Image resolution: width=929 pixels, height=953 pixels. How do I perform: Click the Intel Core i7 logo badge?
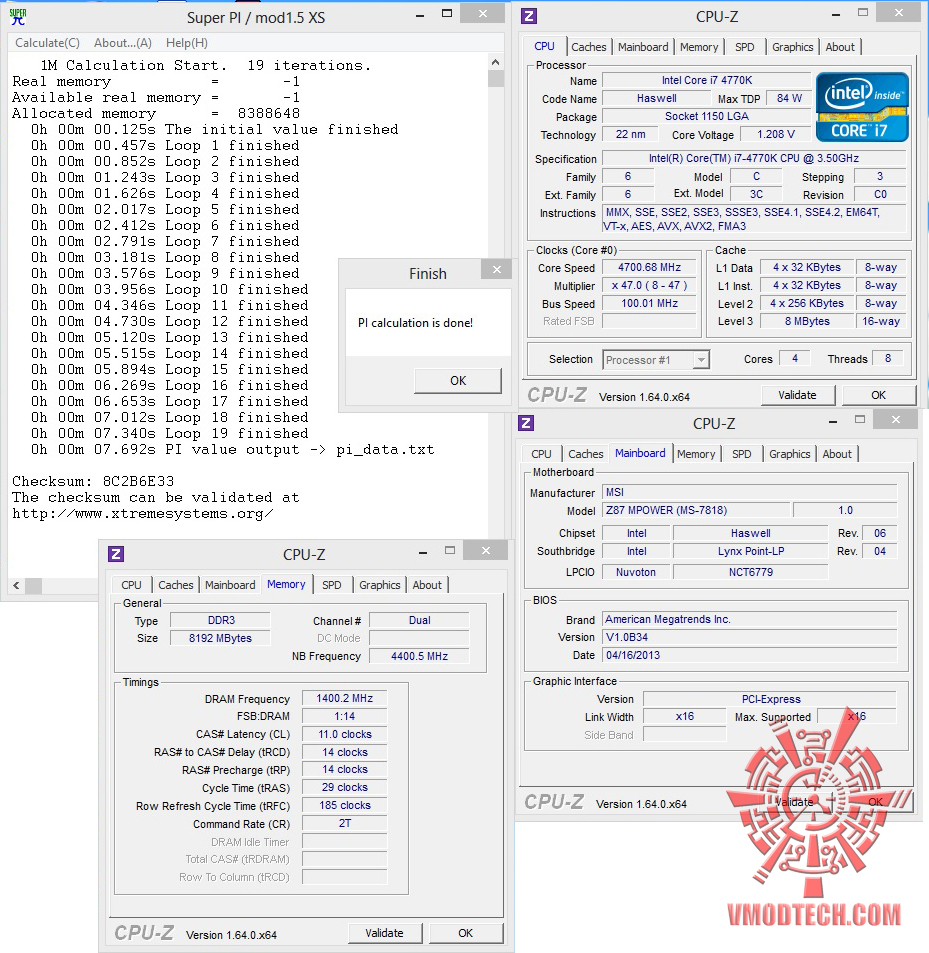click(862, 107)
